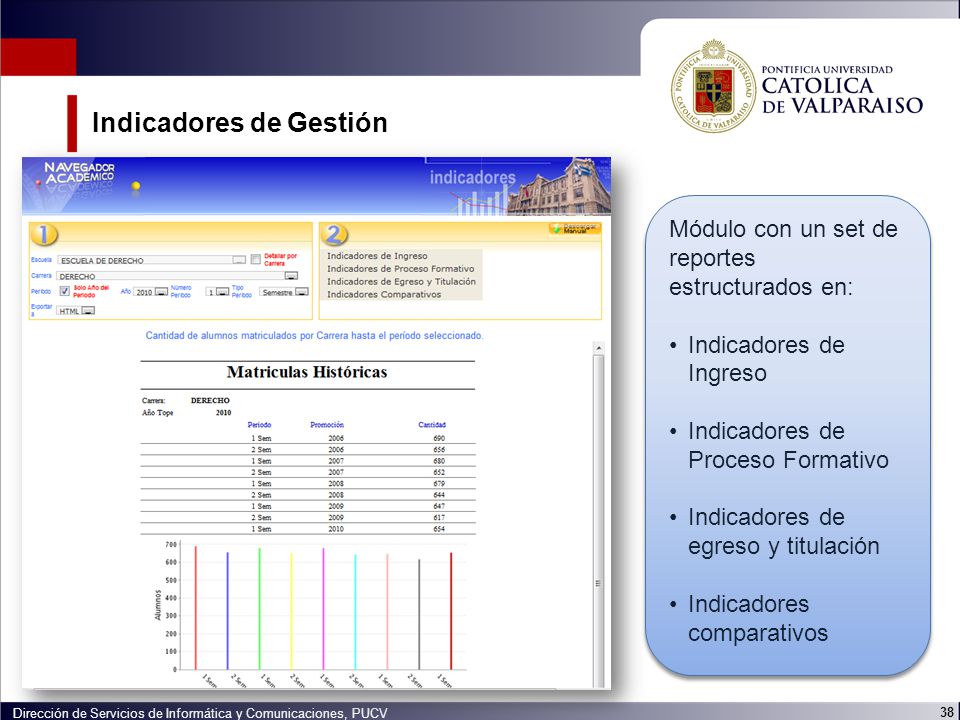The height and width of the screenshot is (720, 960).
Task: Click Cantidad value 617 in table
Action: click(439, 517)
